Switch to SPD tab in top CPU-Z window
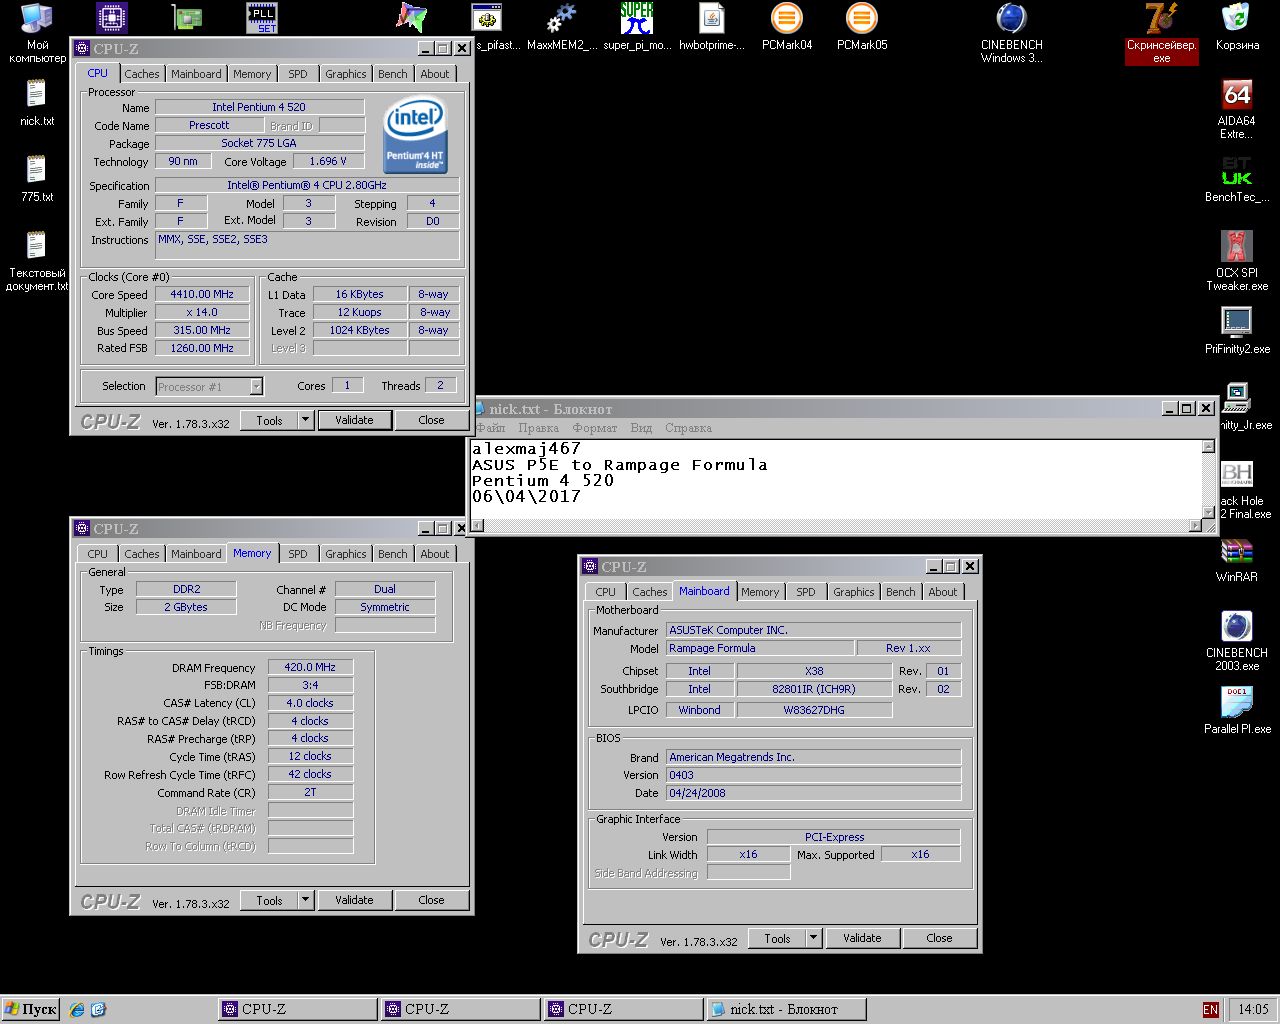This screenshot has width=1280, height=1024. click(x=298, y=74)
